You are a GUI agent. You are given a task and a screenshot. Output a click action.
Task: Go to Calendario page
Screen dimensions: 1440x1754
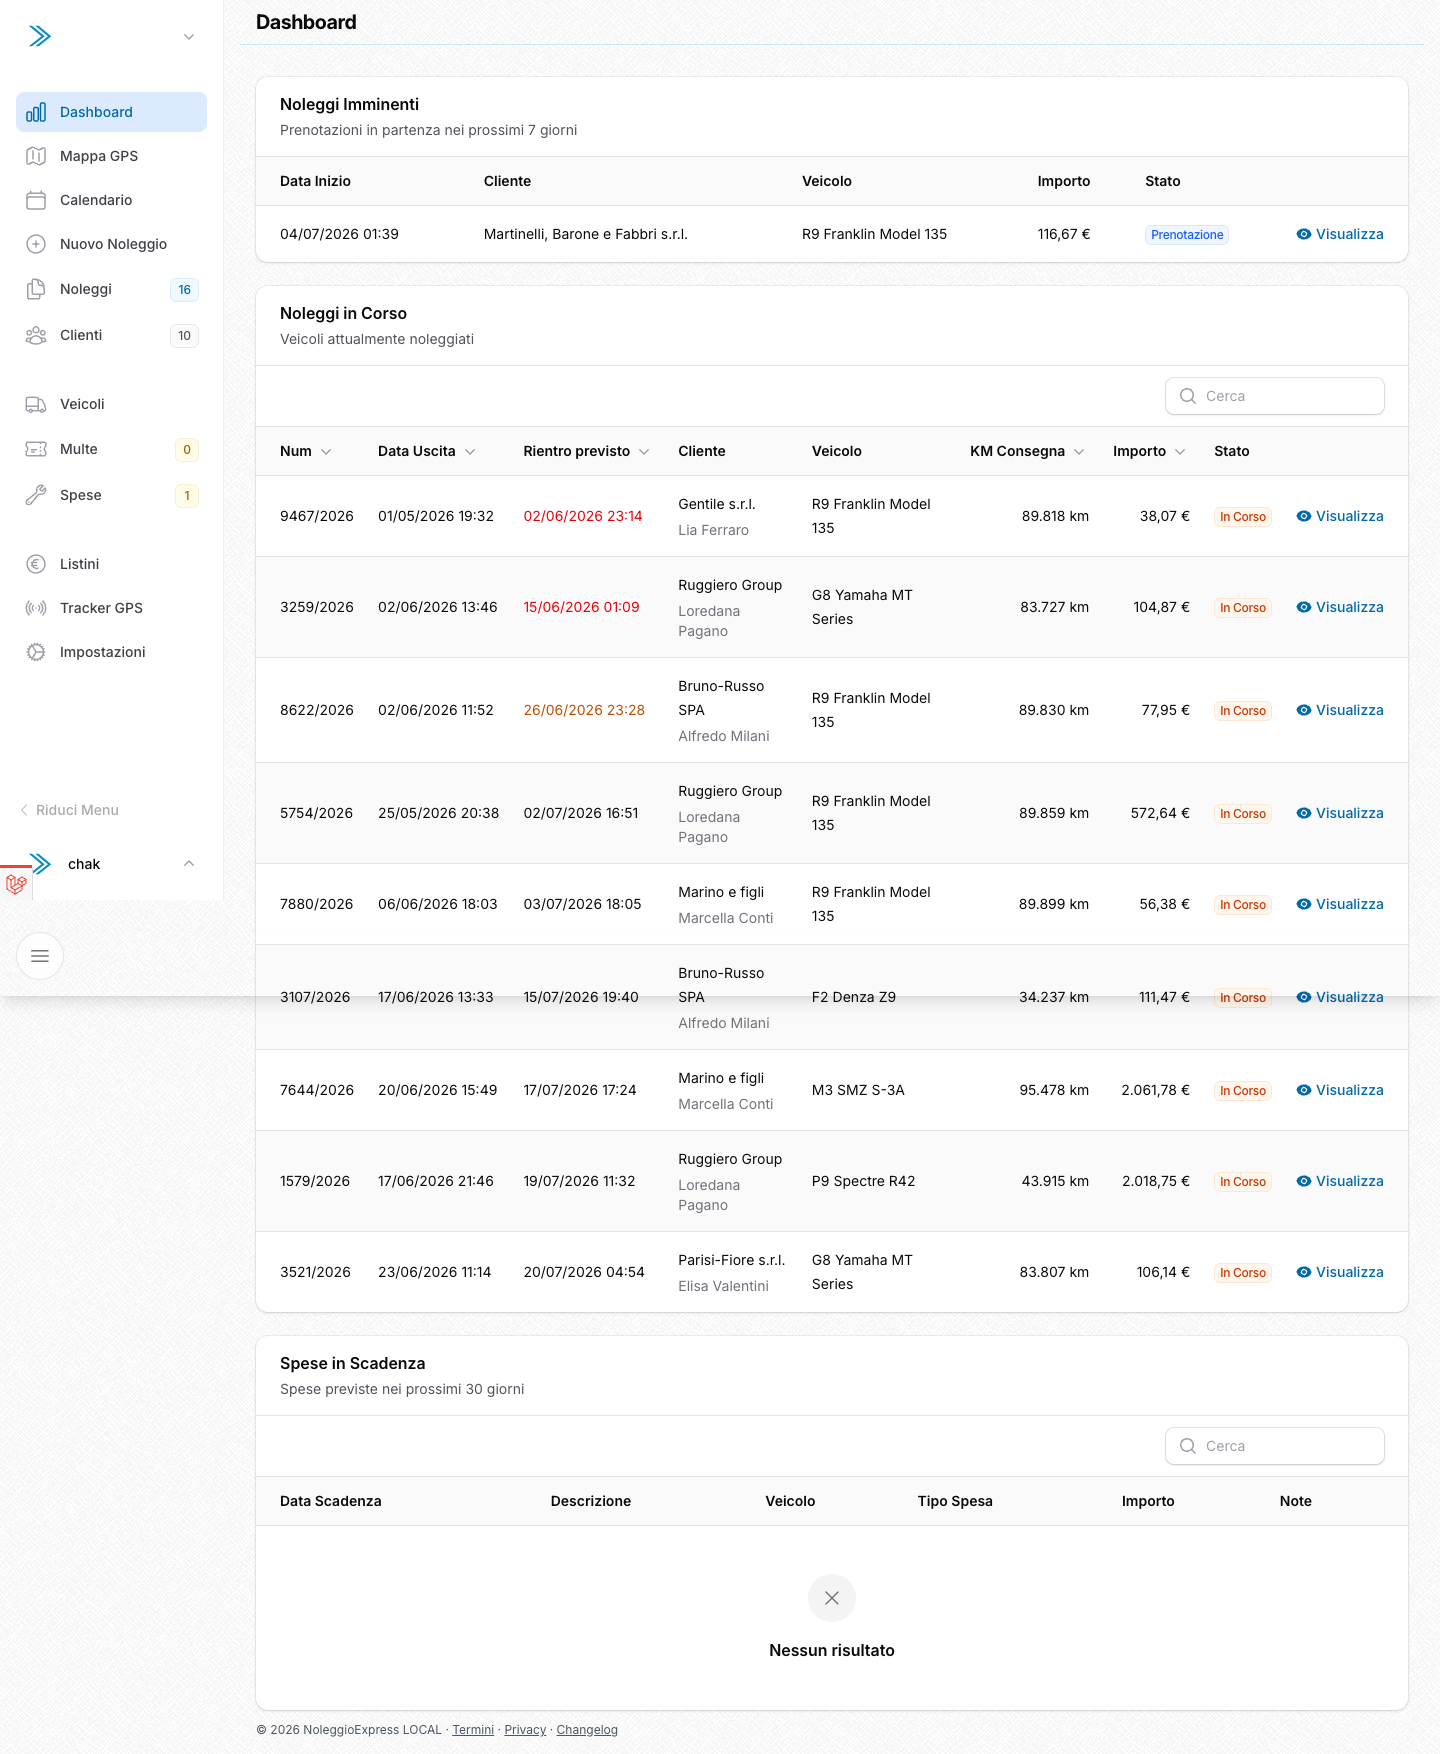click(x=111, y=200)
